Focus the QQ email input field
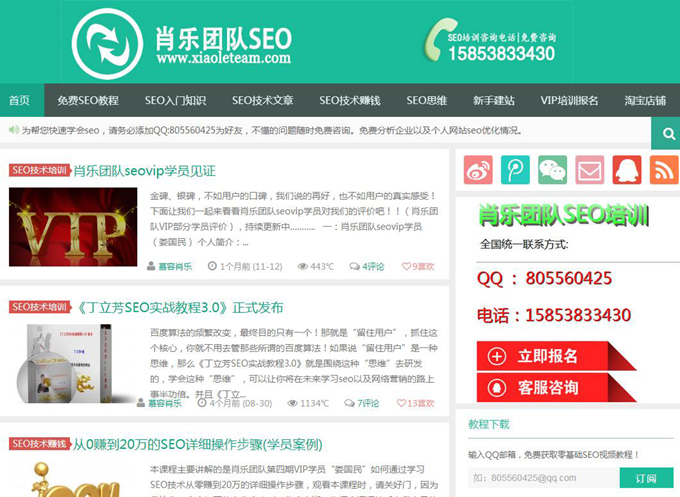This screenshot has width=680, height=497. pyautogui.click(x=544, y=478)
